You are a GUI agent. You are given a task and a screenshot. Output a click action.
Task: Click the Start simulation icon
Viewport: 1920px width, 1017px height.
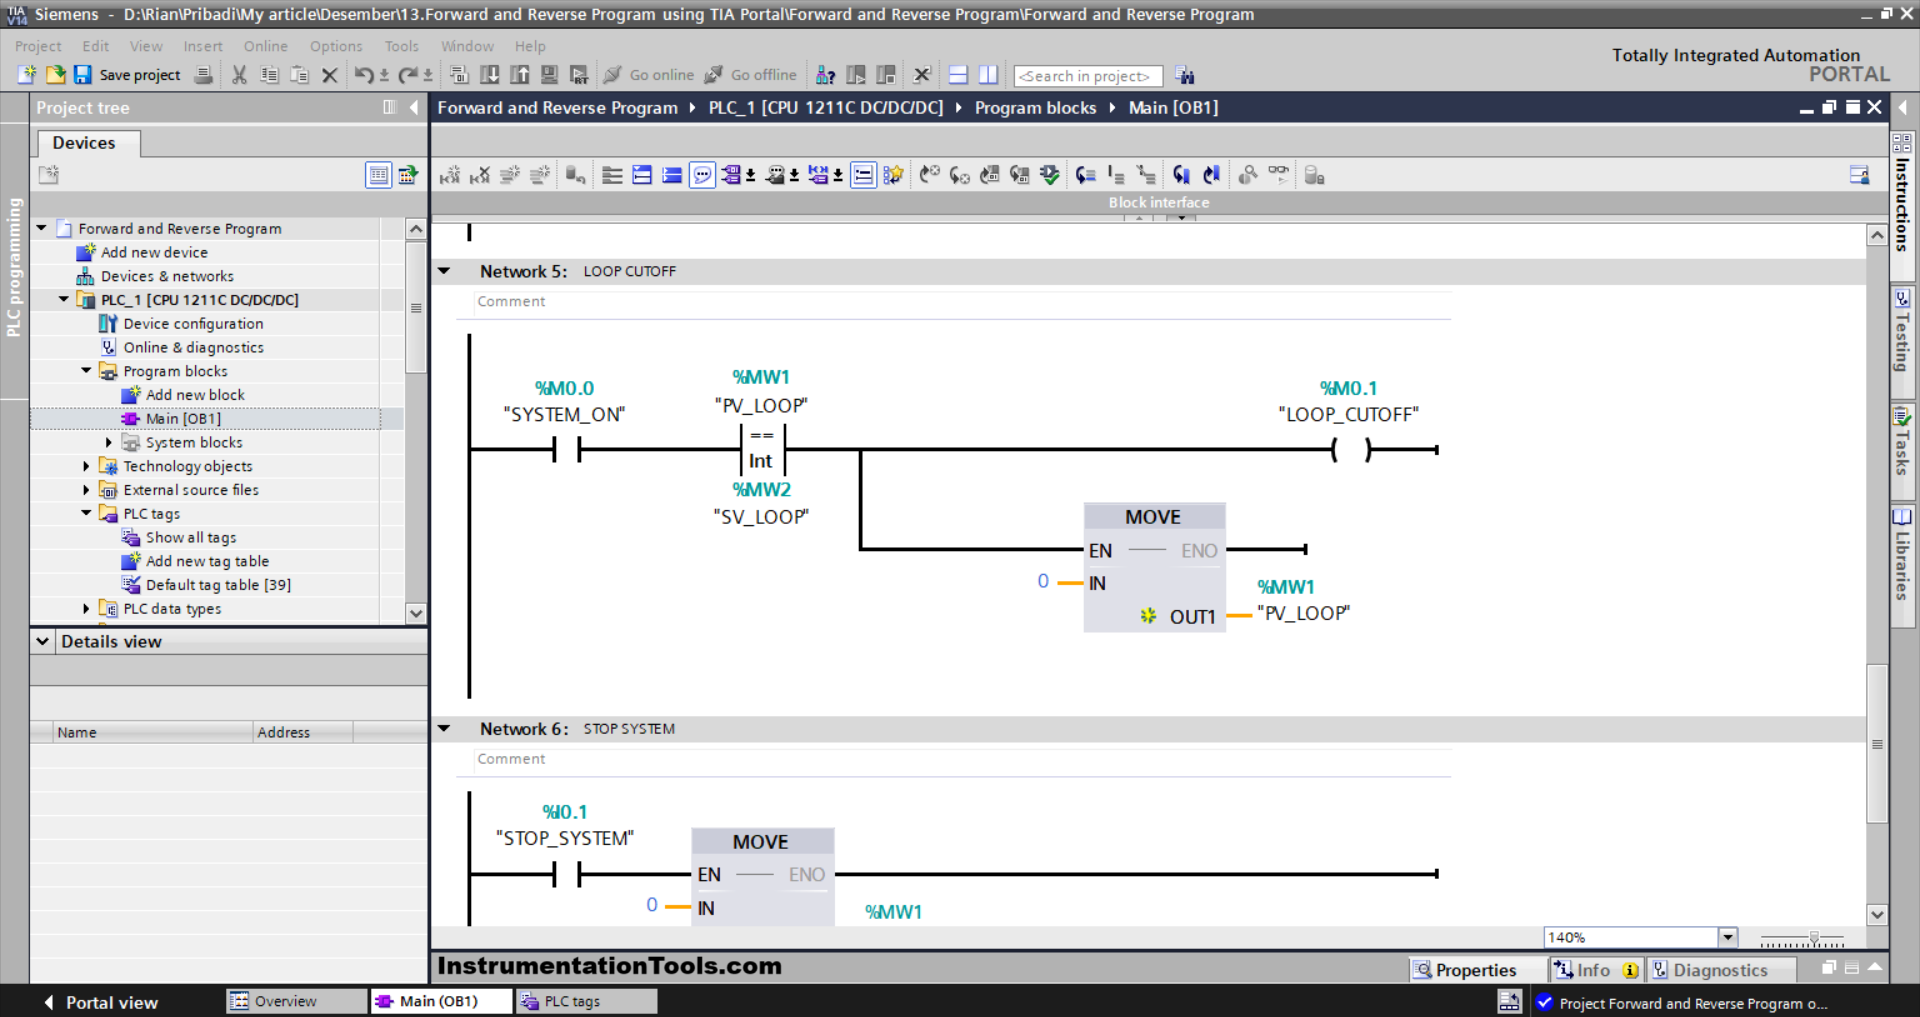coord(549,75)
